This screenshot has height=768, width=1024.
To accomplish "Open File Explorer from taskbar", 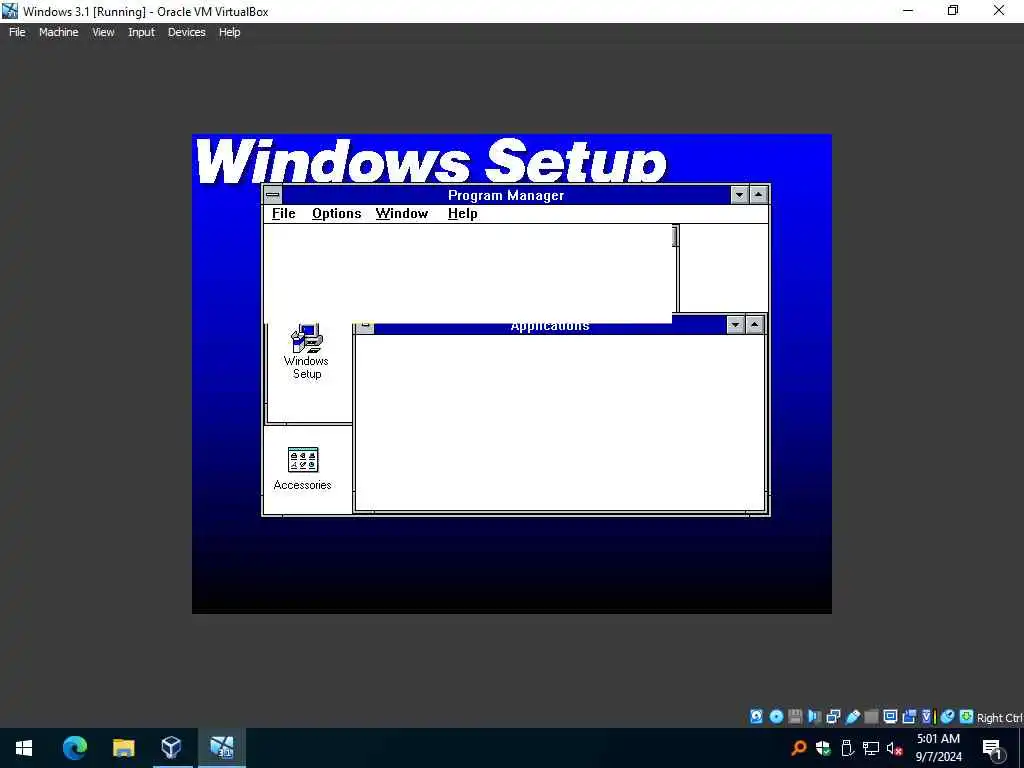I will 123,748.
